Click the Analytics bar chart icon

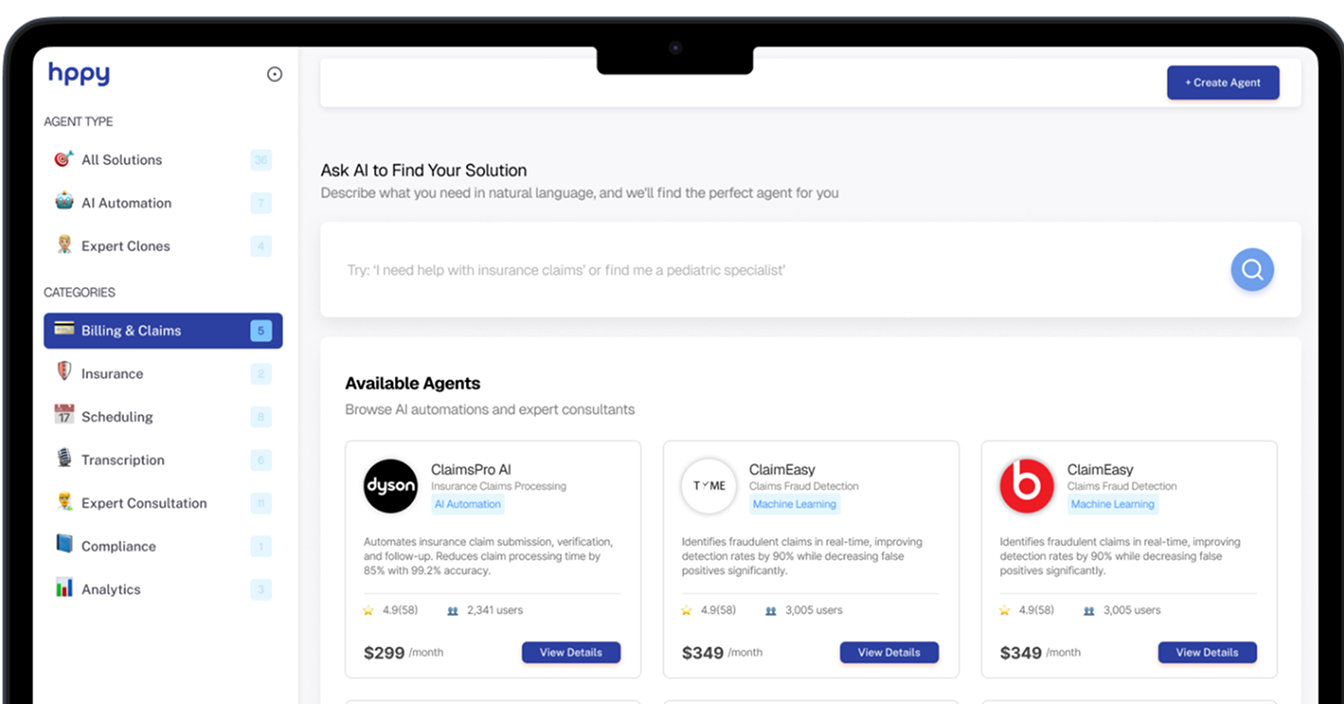64,588
